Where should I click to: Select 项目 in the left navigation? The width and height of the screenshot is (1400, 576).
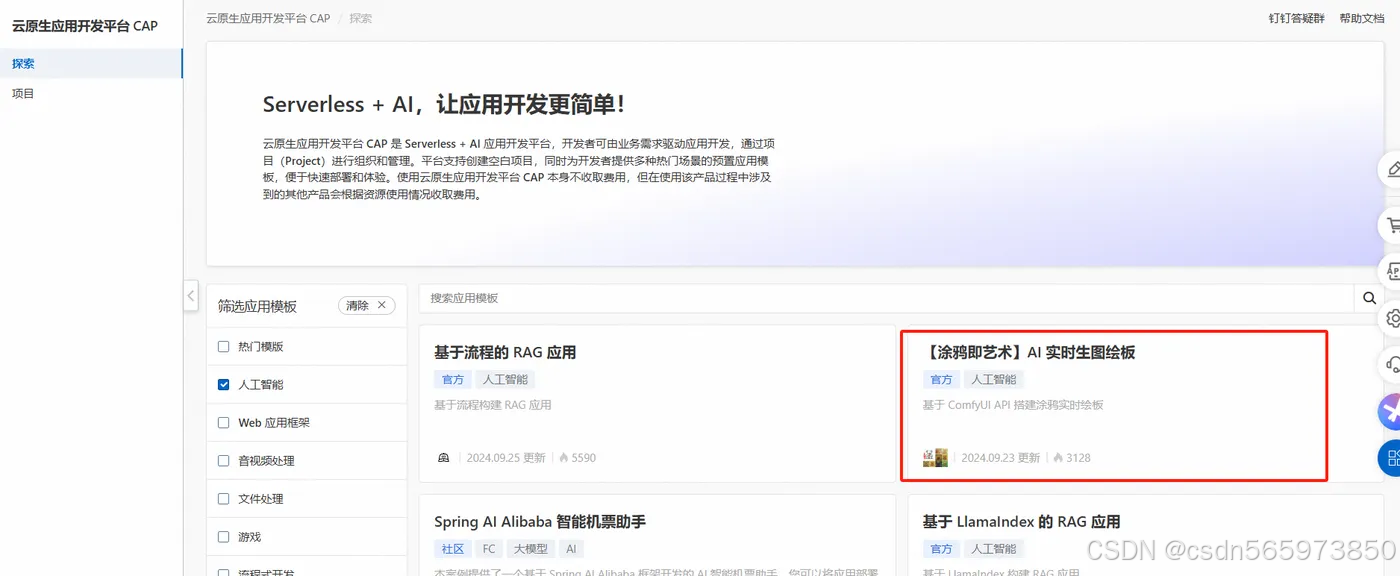click(91, 93)
